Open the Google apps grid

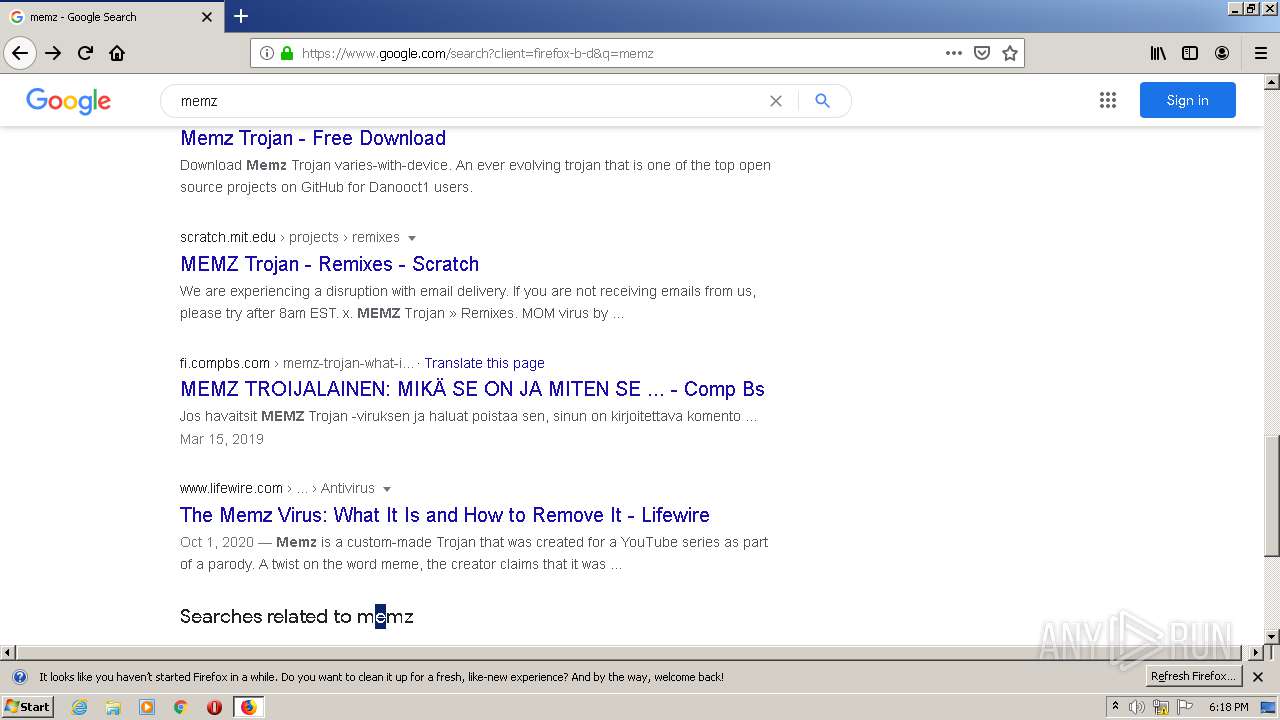coord(1107,100)
